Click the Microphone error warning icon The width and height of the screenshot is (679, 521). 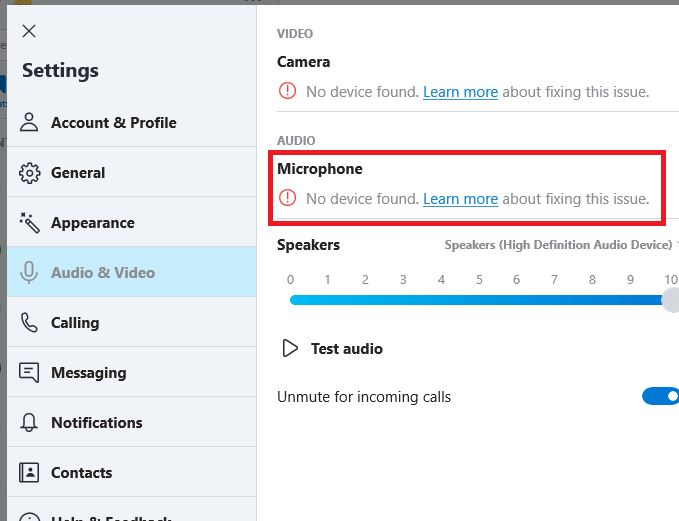[x=288, y=198]
